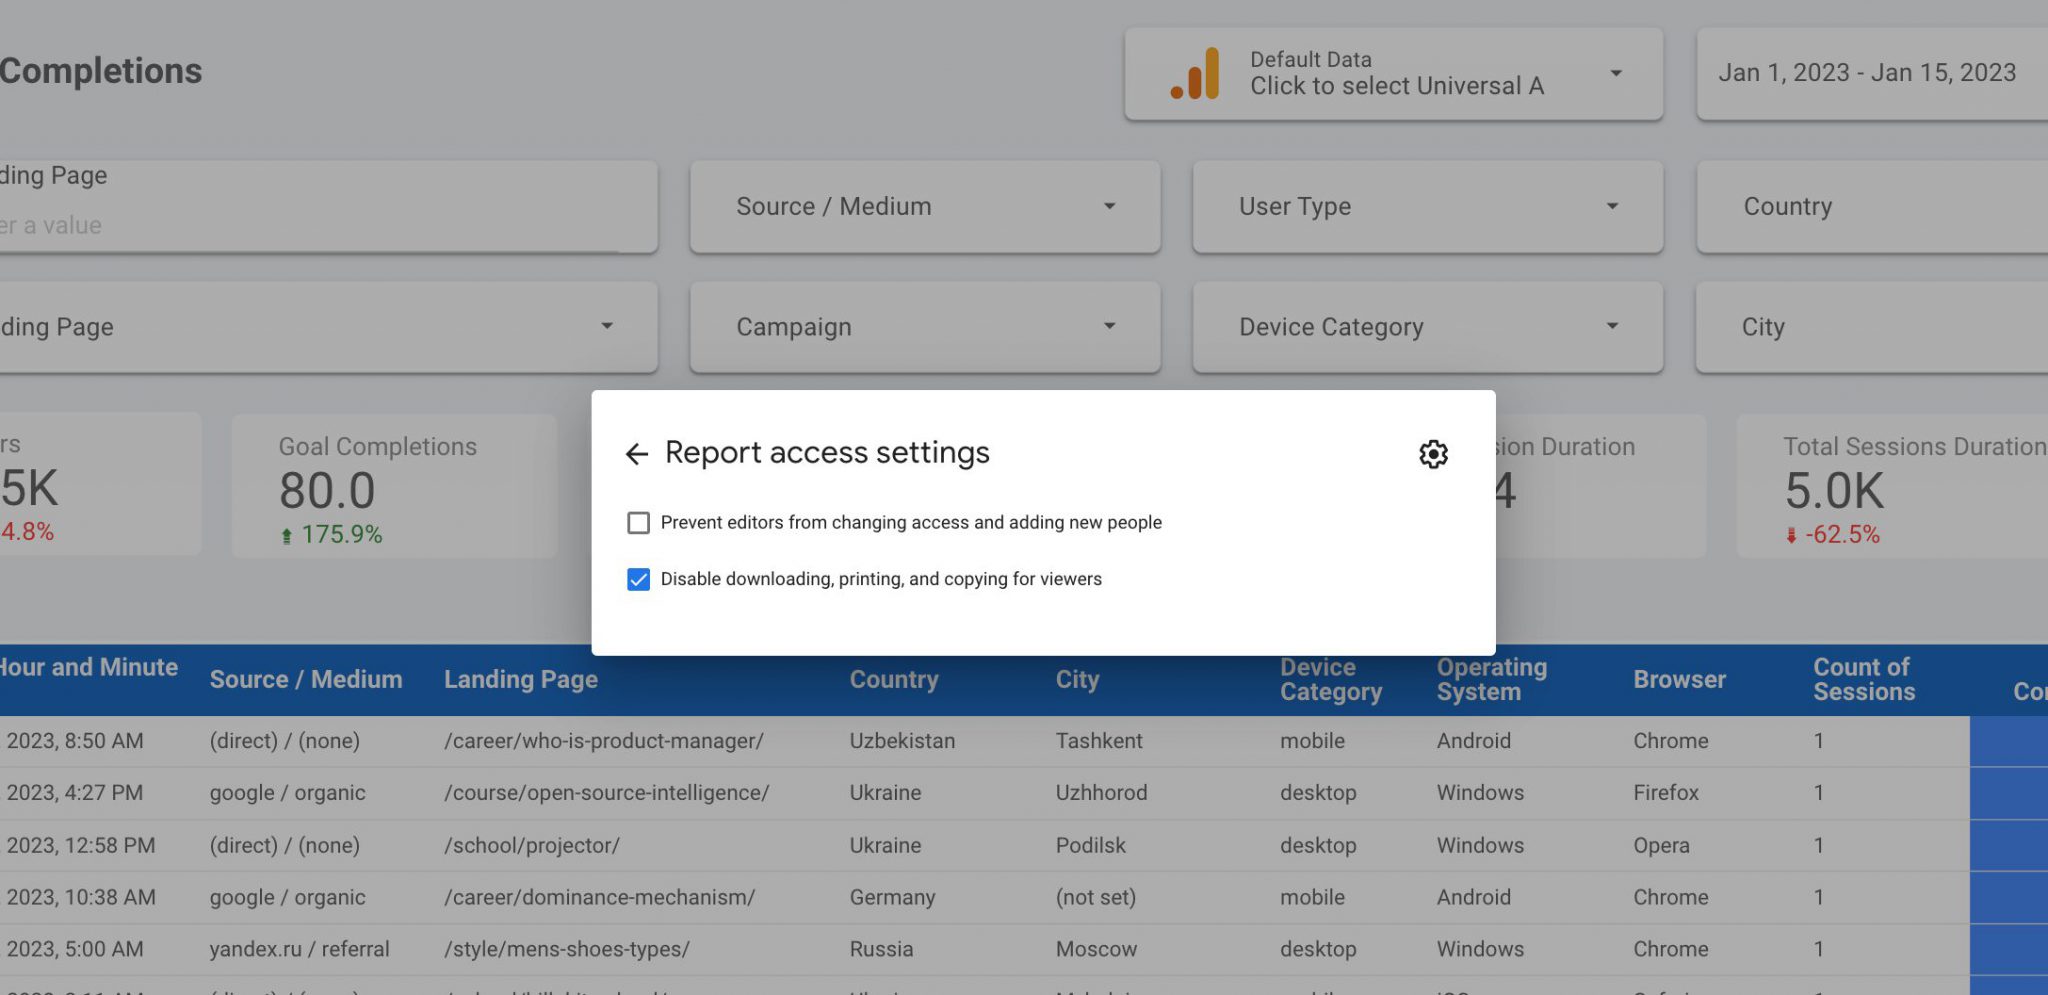Toggle the viewers download restriction checkbox off
This screenshot has height=995, width=2048.
click(639, 578)
